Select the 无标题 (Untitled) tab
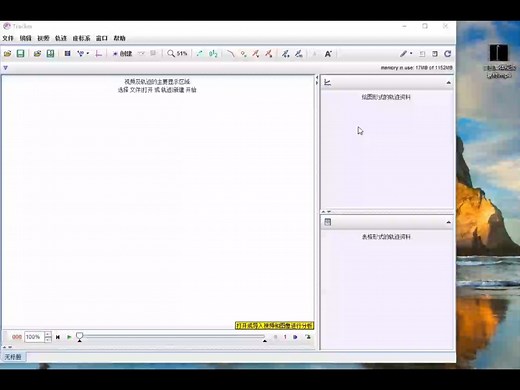520x390 pixels. [13, 357]
